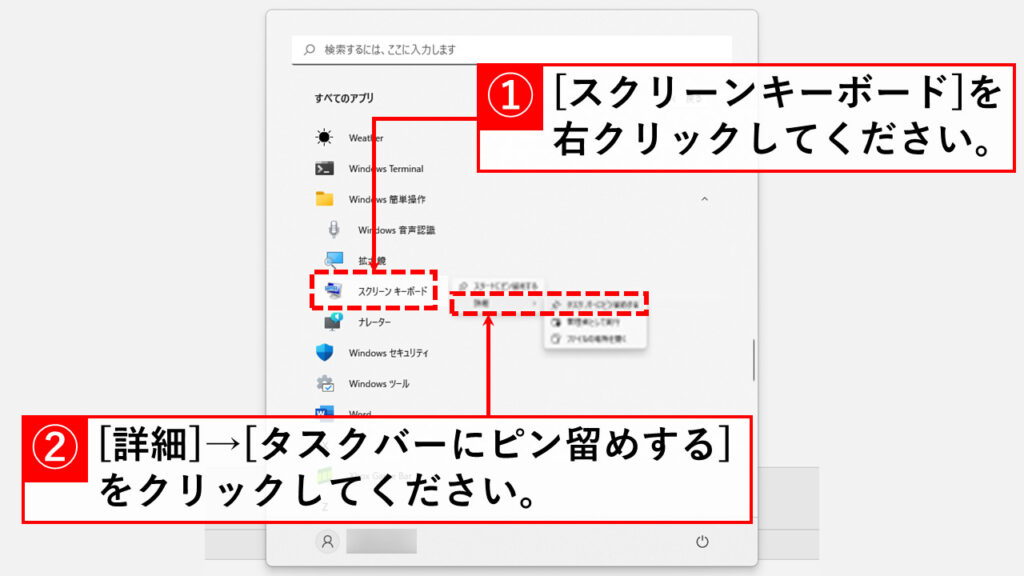1024x576 pixels.
Task: Open the user account icon
Action: tap(328, 541)
